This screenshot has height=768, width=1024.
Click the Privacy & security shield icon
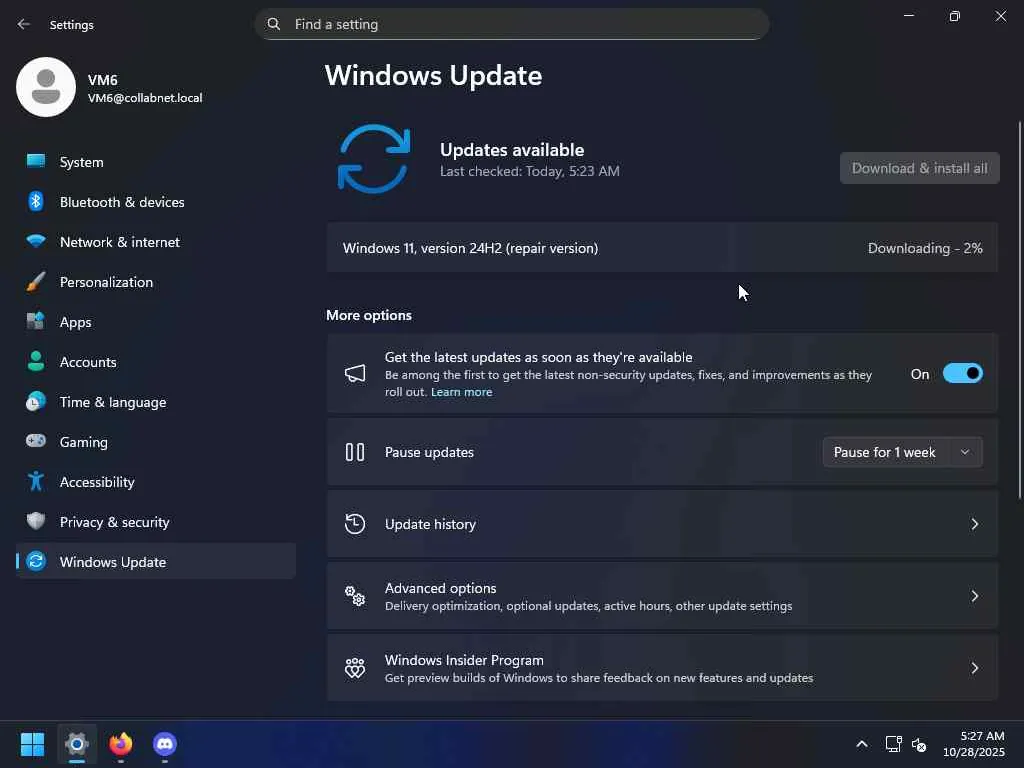point(36,521)
